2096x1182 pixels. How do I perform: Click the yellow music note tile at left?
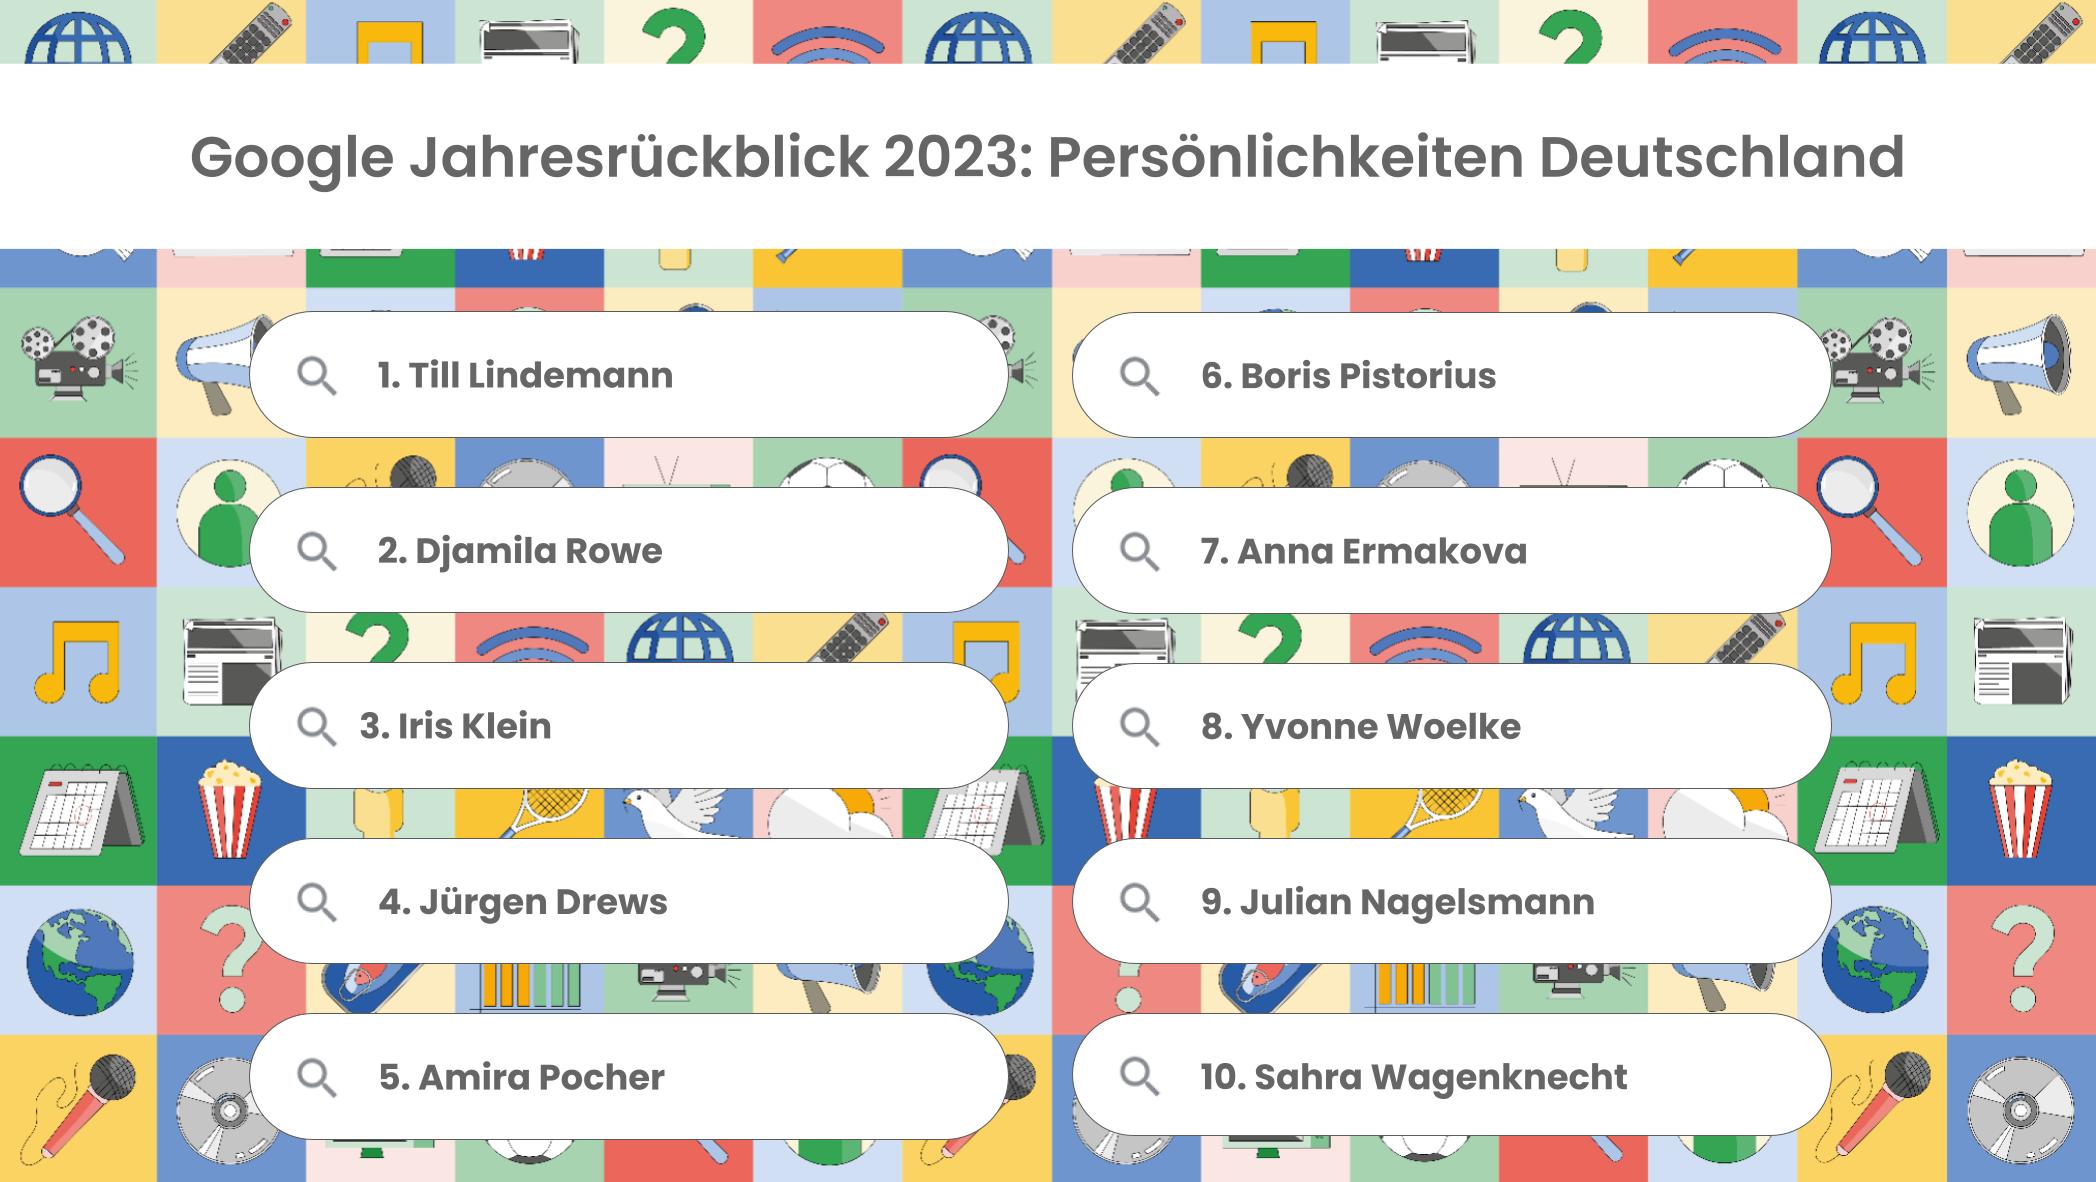click(78, 661)
